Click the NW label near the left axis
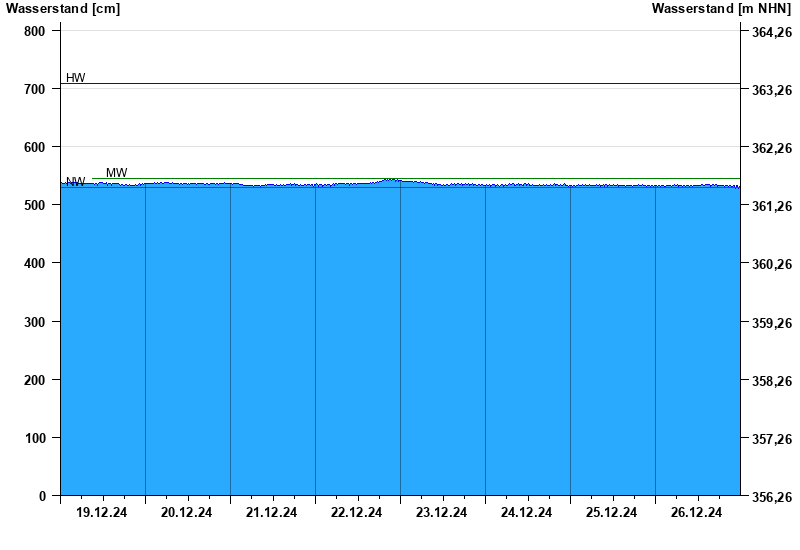 coord(75,182)
